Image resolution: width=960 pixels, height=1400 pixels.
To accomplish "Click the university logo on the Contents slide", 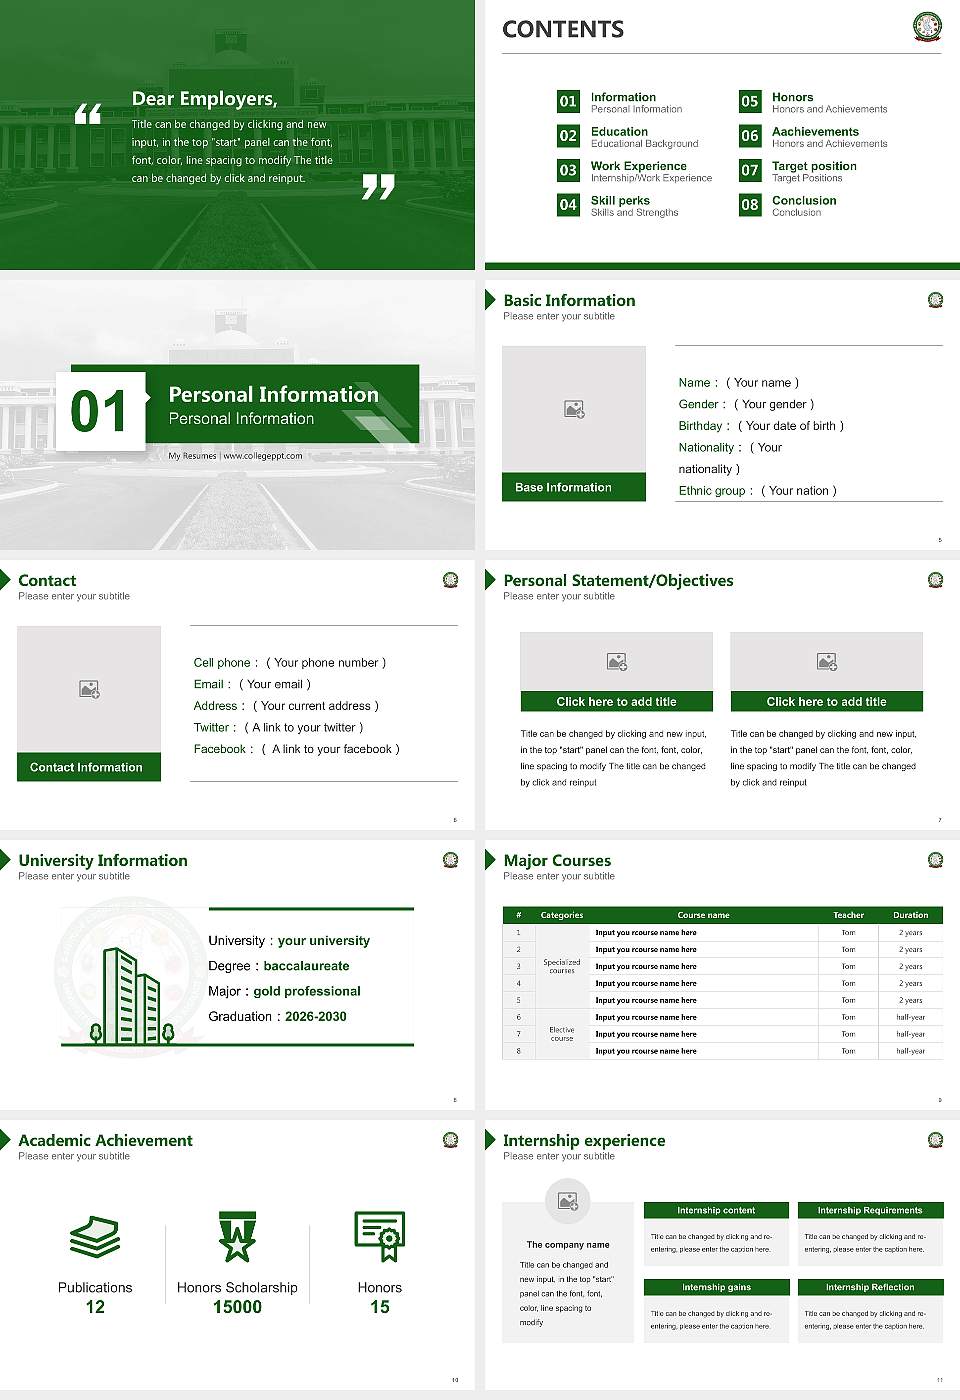I will click(x=928, y=27).
